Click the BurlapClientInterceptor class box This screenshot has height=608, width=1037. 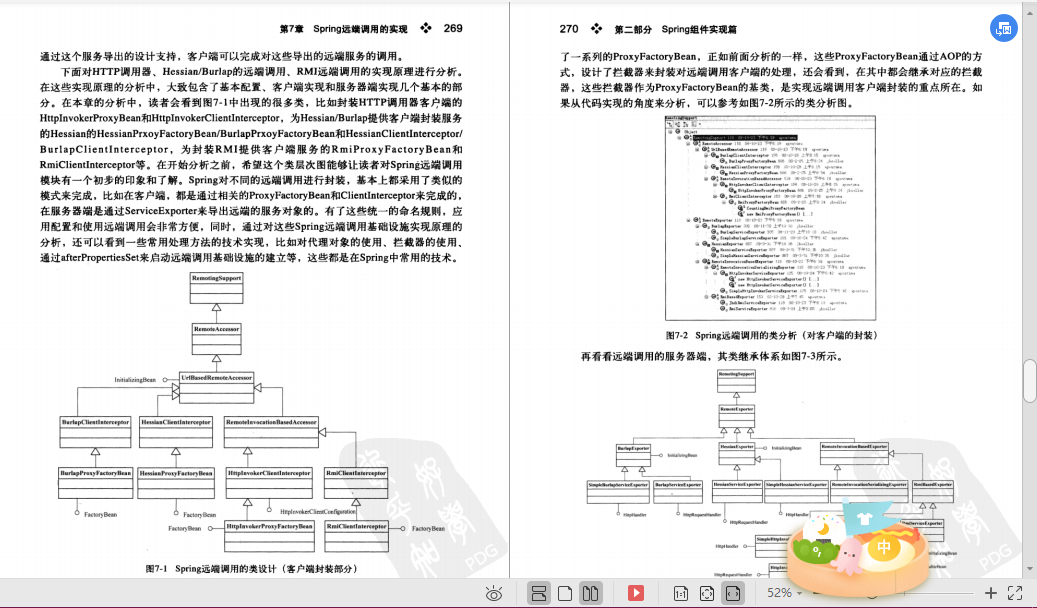click(96, 432)
